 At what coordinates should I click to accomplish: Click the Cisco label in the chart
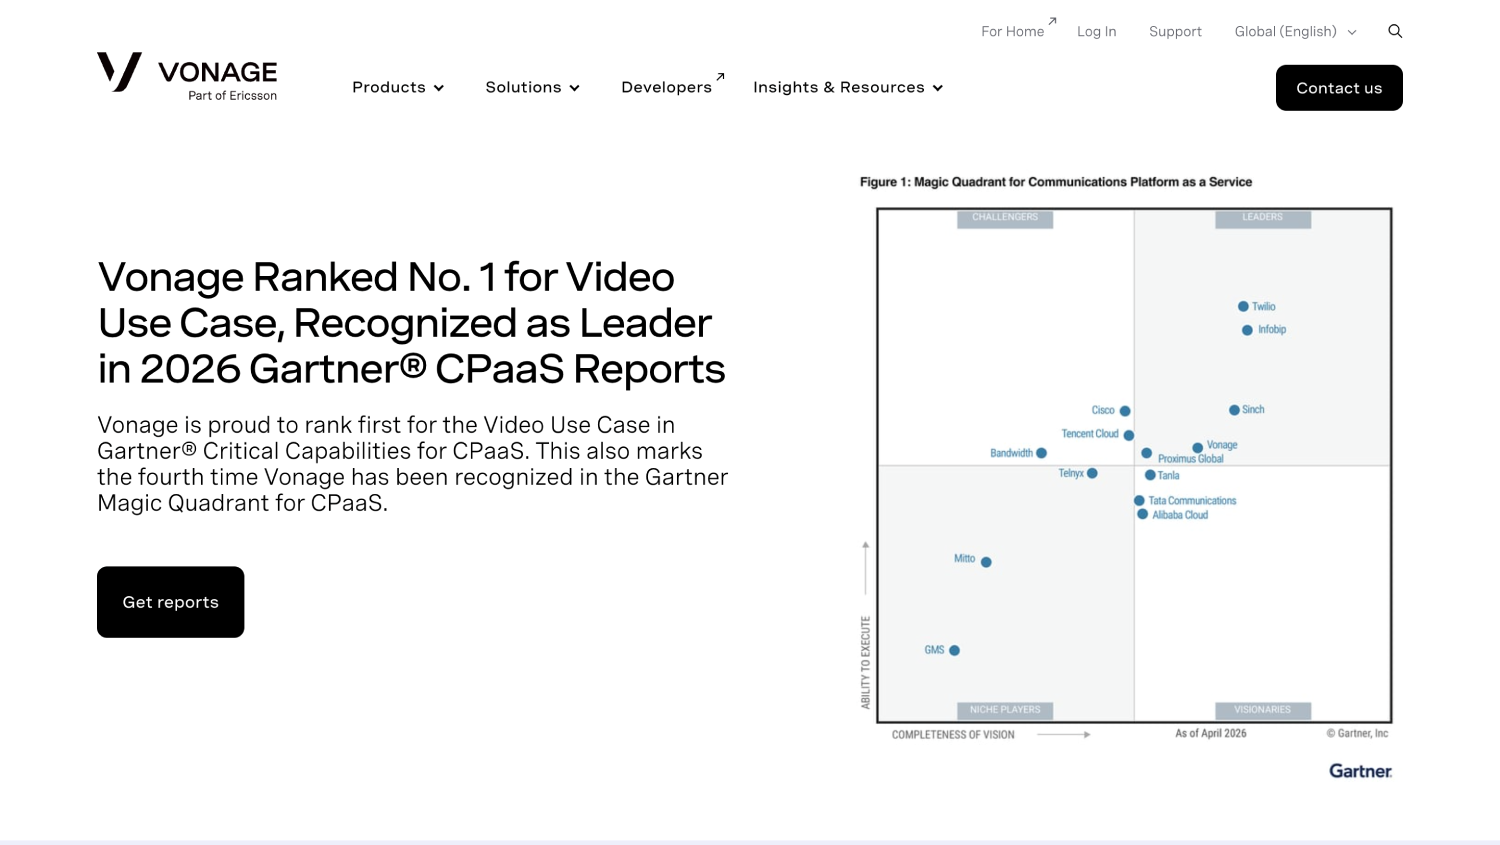click(x=1103, y=411)
